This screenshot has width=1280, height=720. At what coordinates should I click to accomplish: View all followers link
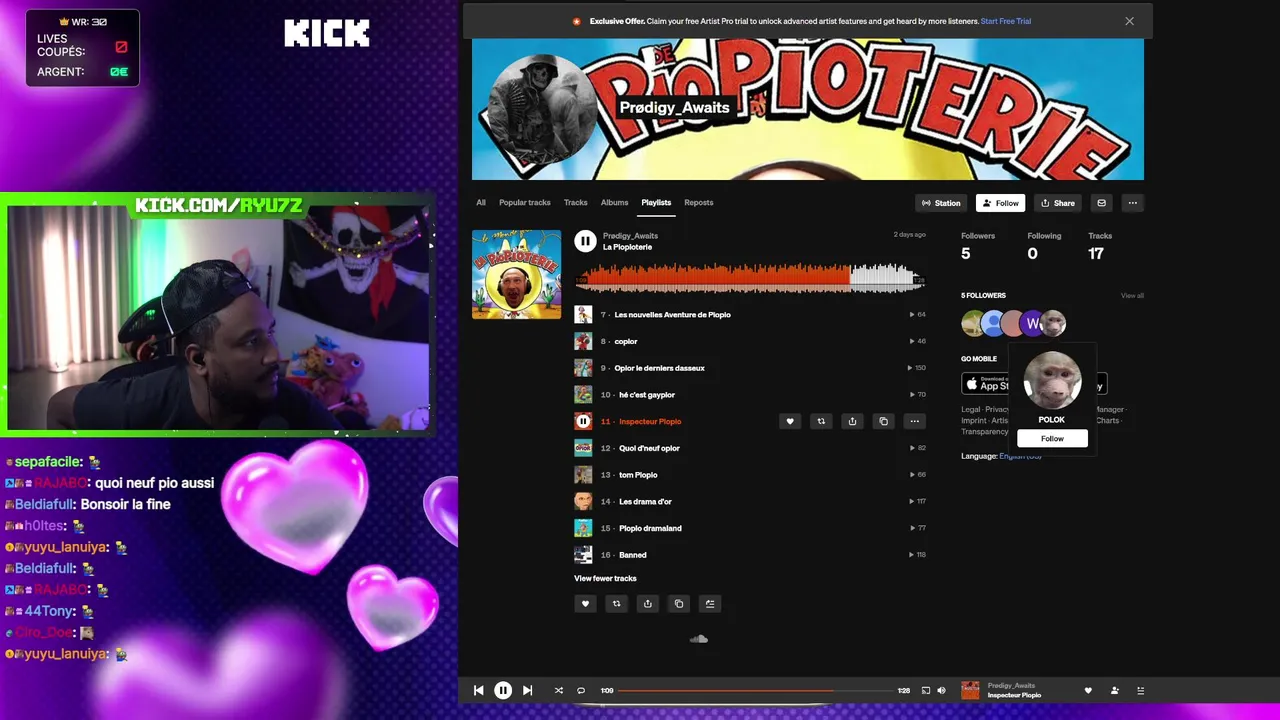(1132, 296)
